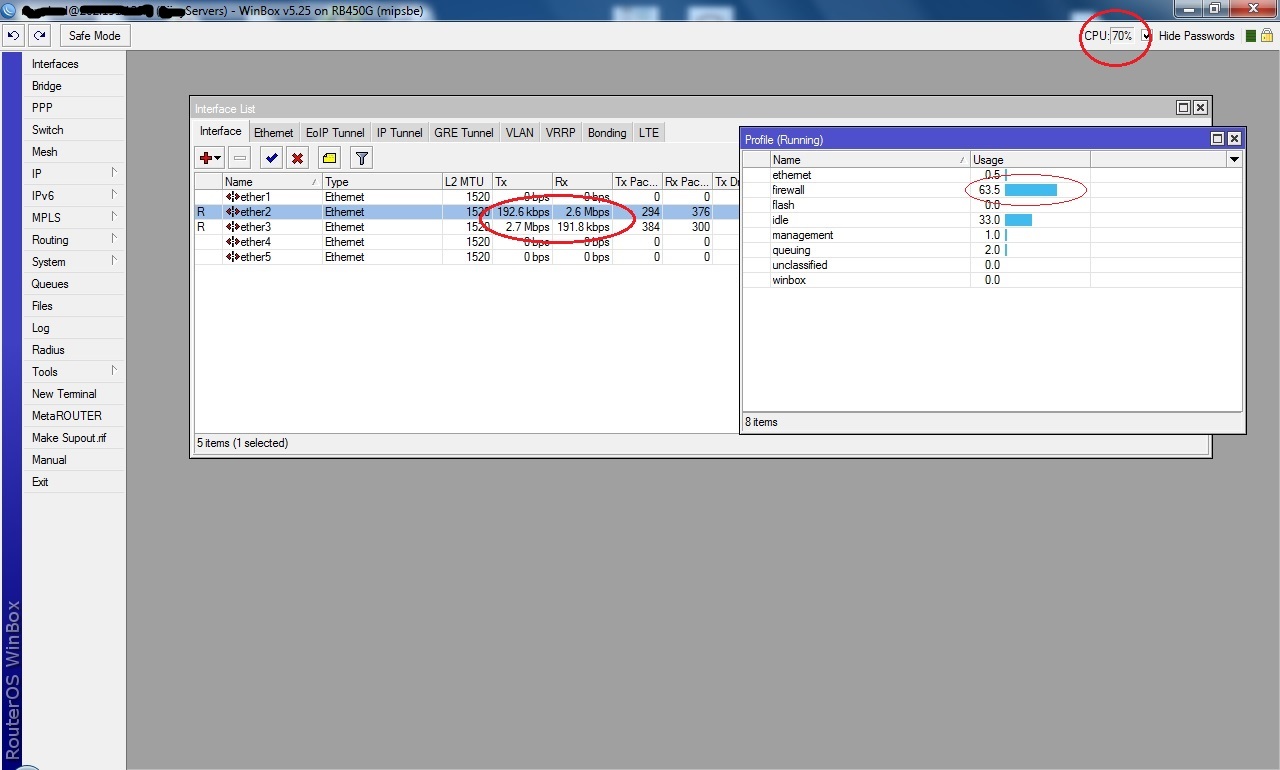The image size is (1280, 770).
Task: Click the redo arrow icon
Action: pos(38,35)
